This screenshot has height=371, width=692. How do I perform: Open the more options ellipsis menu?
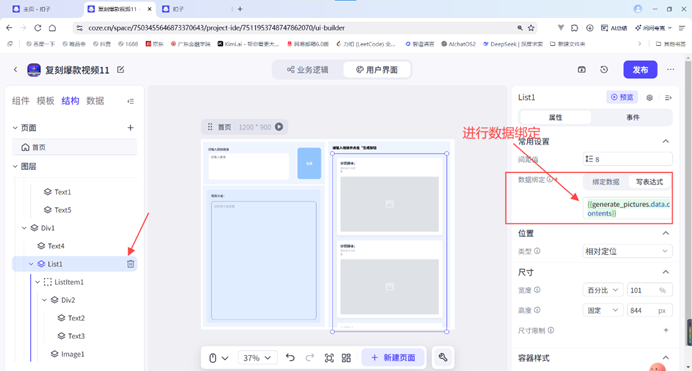(670, 70)
